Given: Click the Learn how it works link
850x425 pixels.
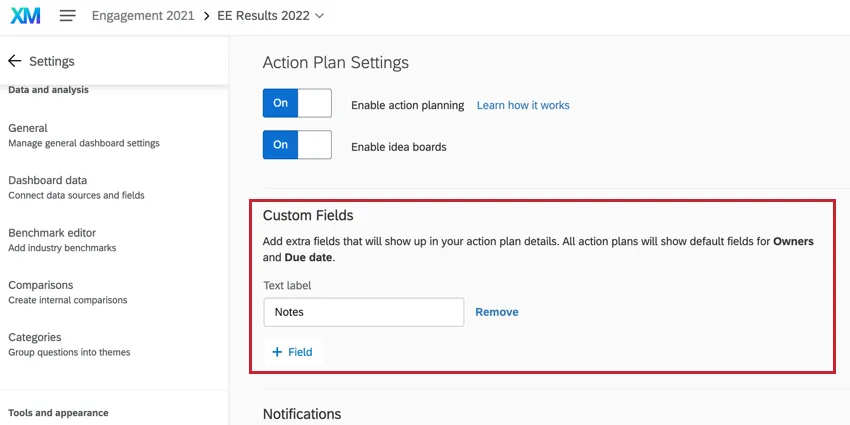Looking at the screenshot, I should pos(523,105).
